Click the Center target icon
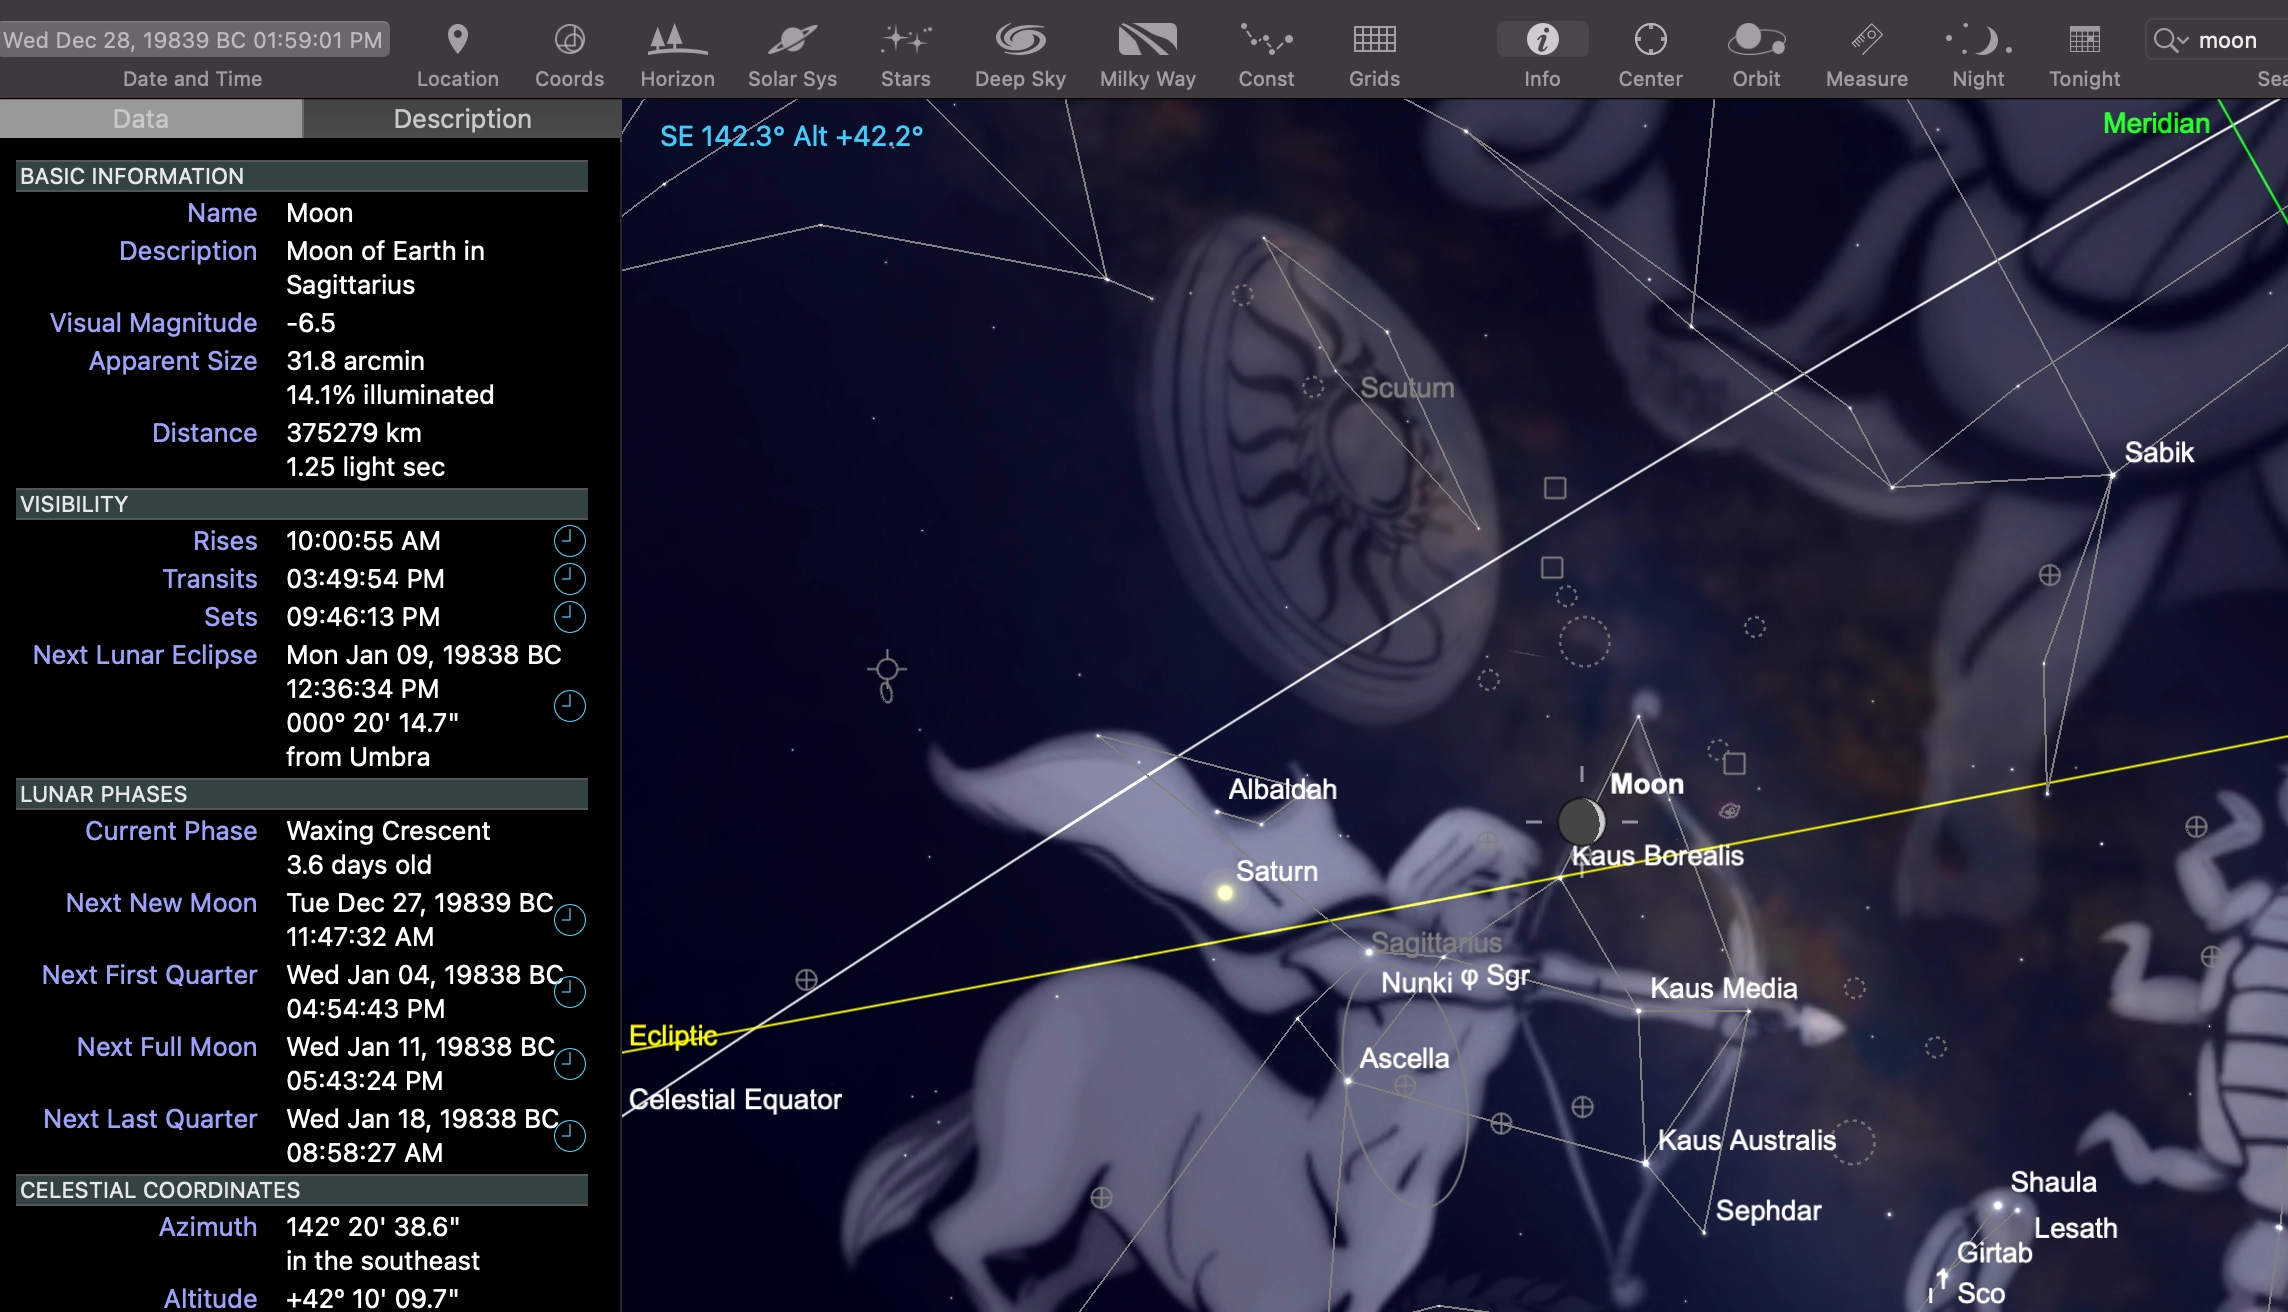This screenshot has height=1312, width=2288. click(1650, 41)
